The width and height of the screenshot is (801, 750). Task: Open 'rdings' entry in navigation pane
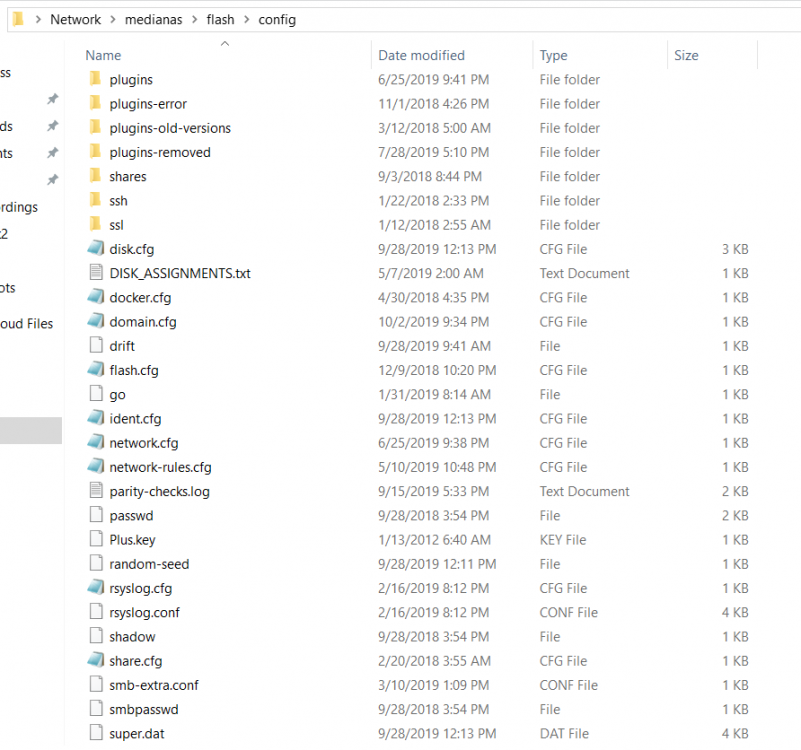(19, 207)
